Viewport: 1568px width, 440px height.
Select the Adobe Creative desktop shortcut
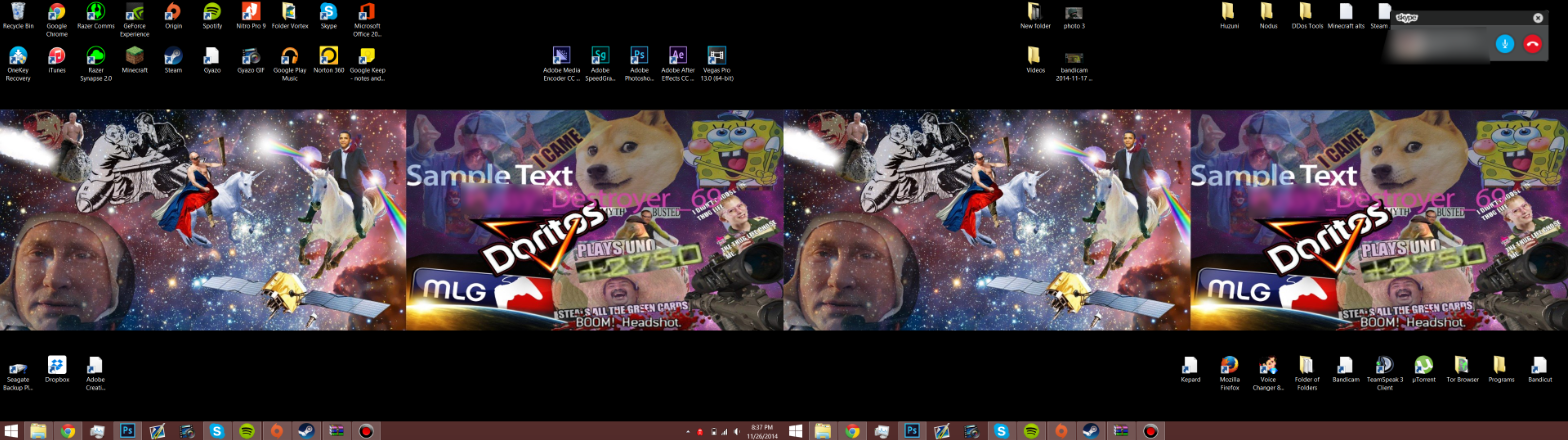[x=95, y=372]
